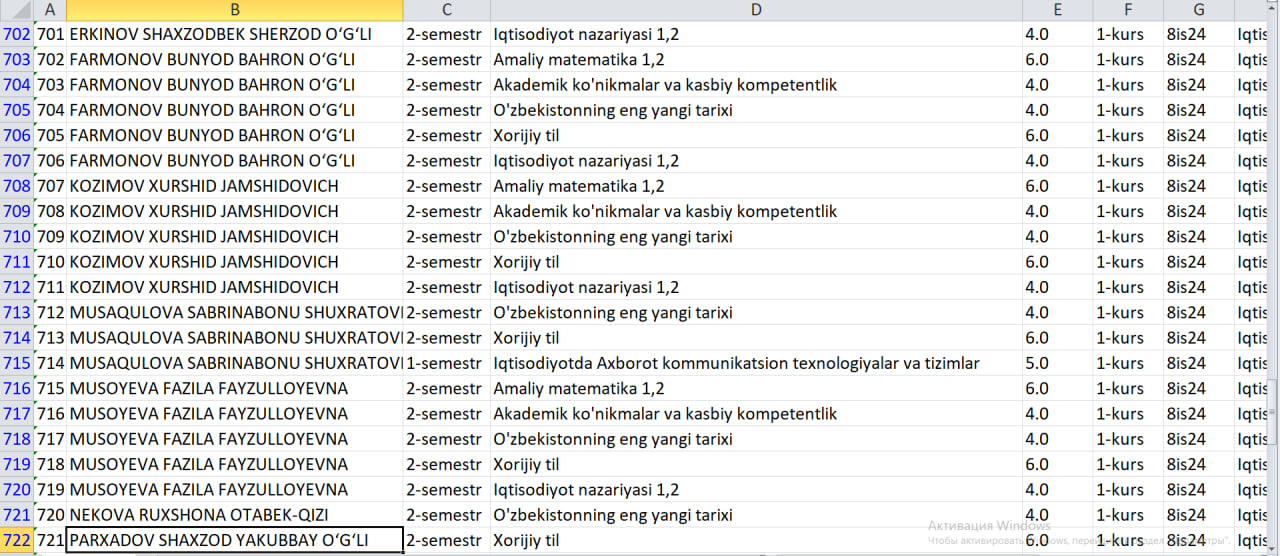Viewport: 1280px width, 556px height.
Task: Click cell NEKOVA RUXSHONA OTABEK-QIZI
Action: [235, 515]
